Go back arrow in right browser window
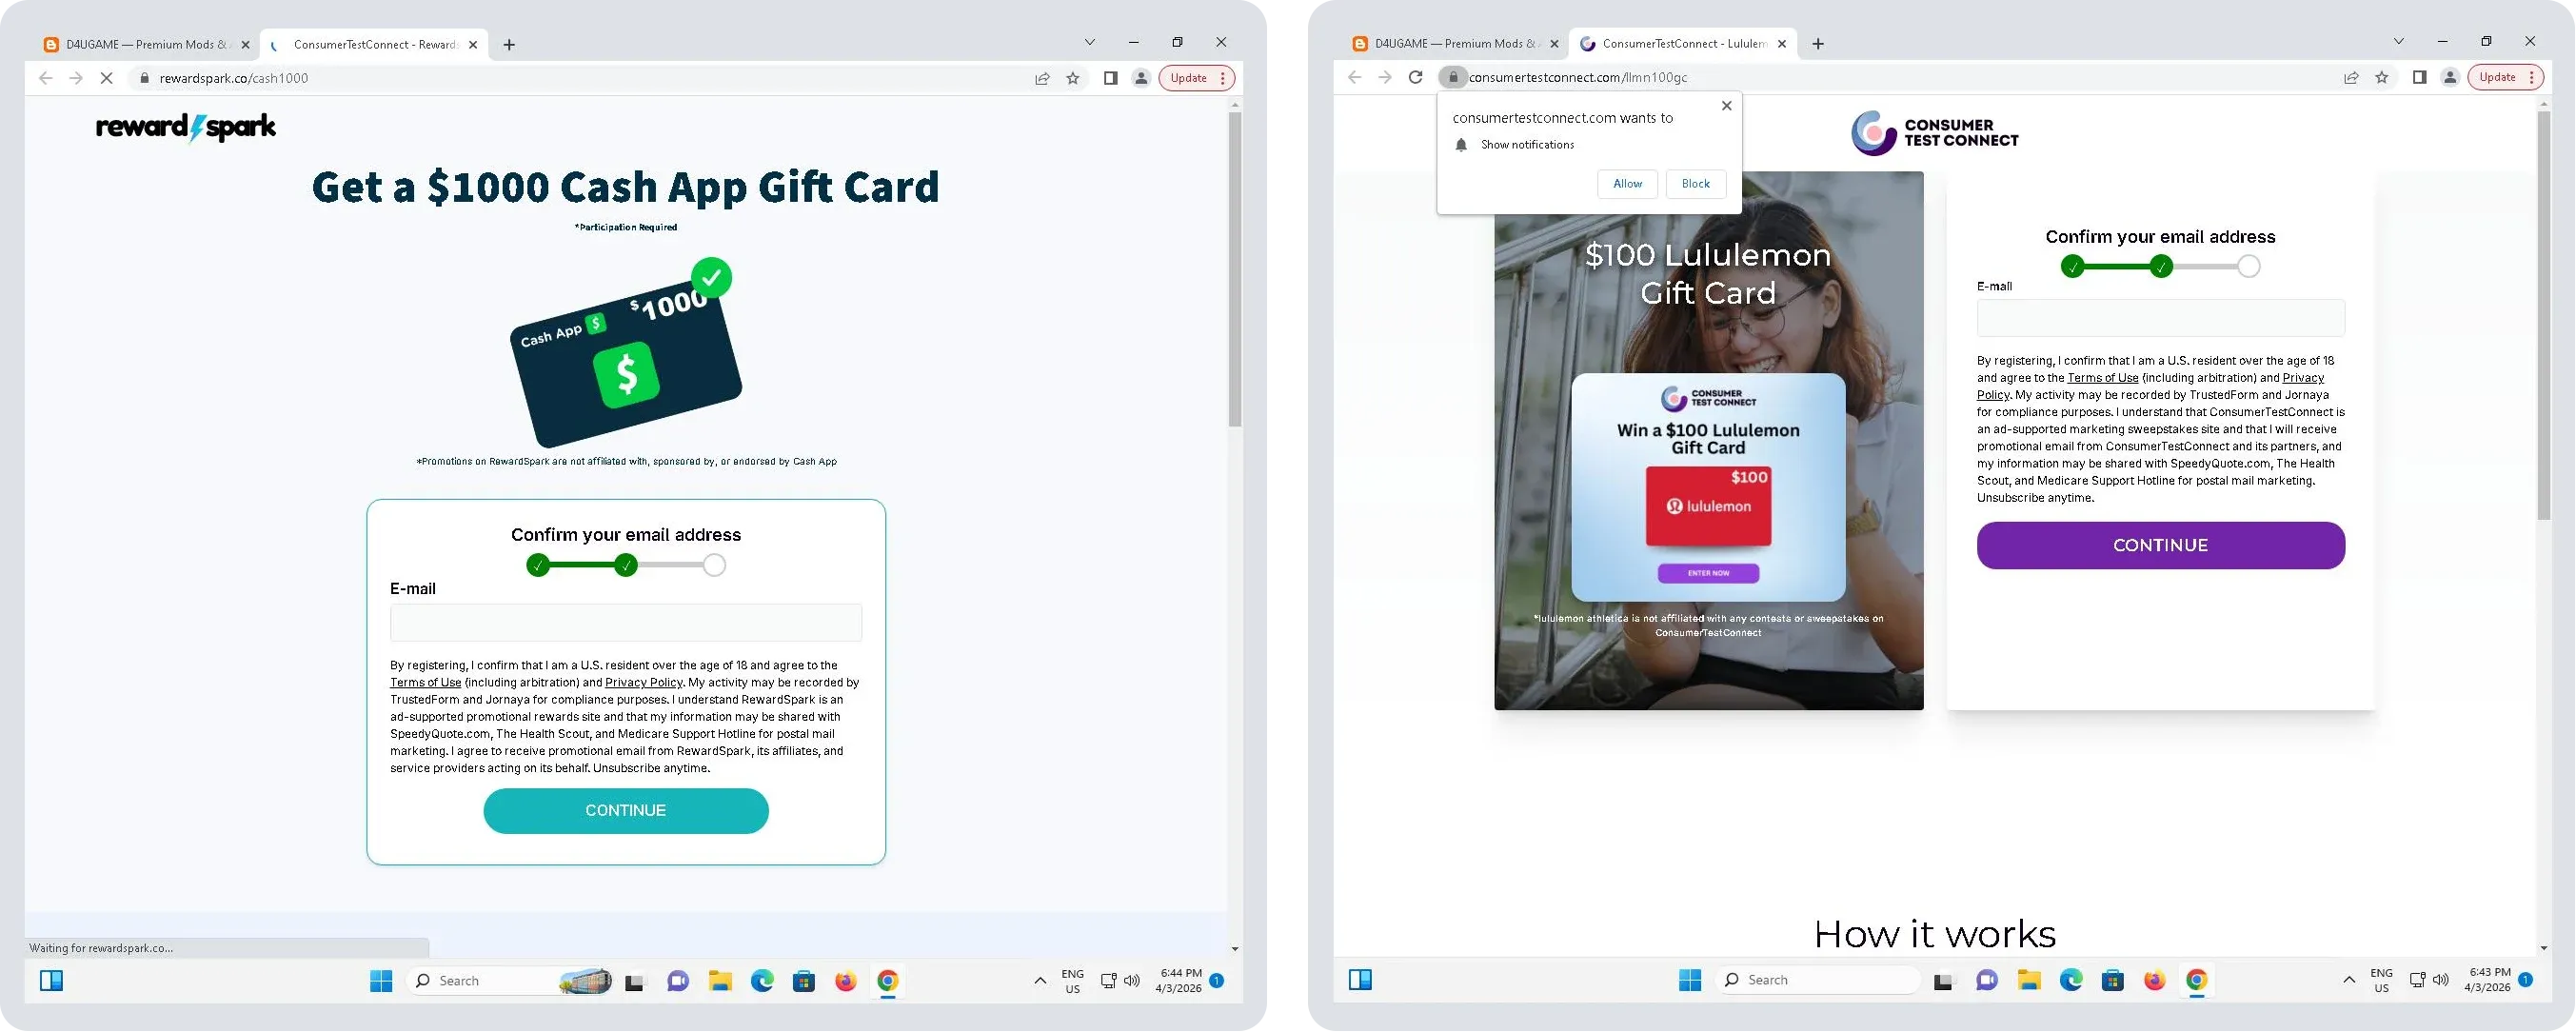 coord(1354,77)
